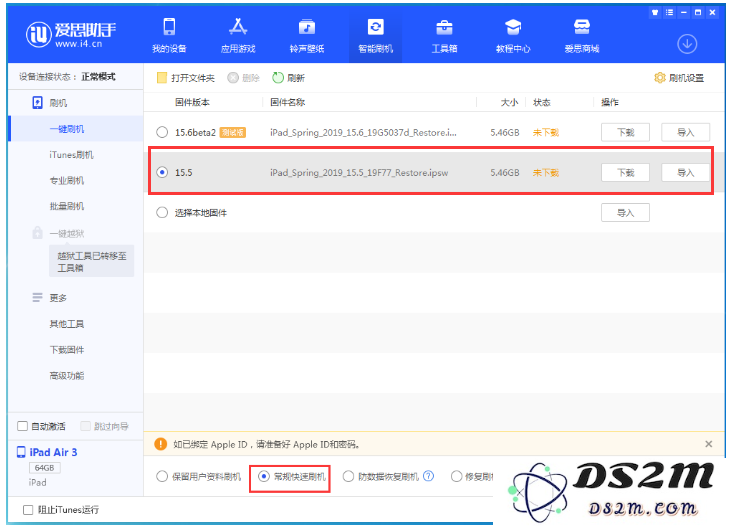This screenshot has width=731, height=526.
Task: Open 高级功能 in sidebar
Action: (67, 375)
